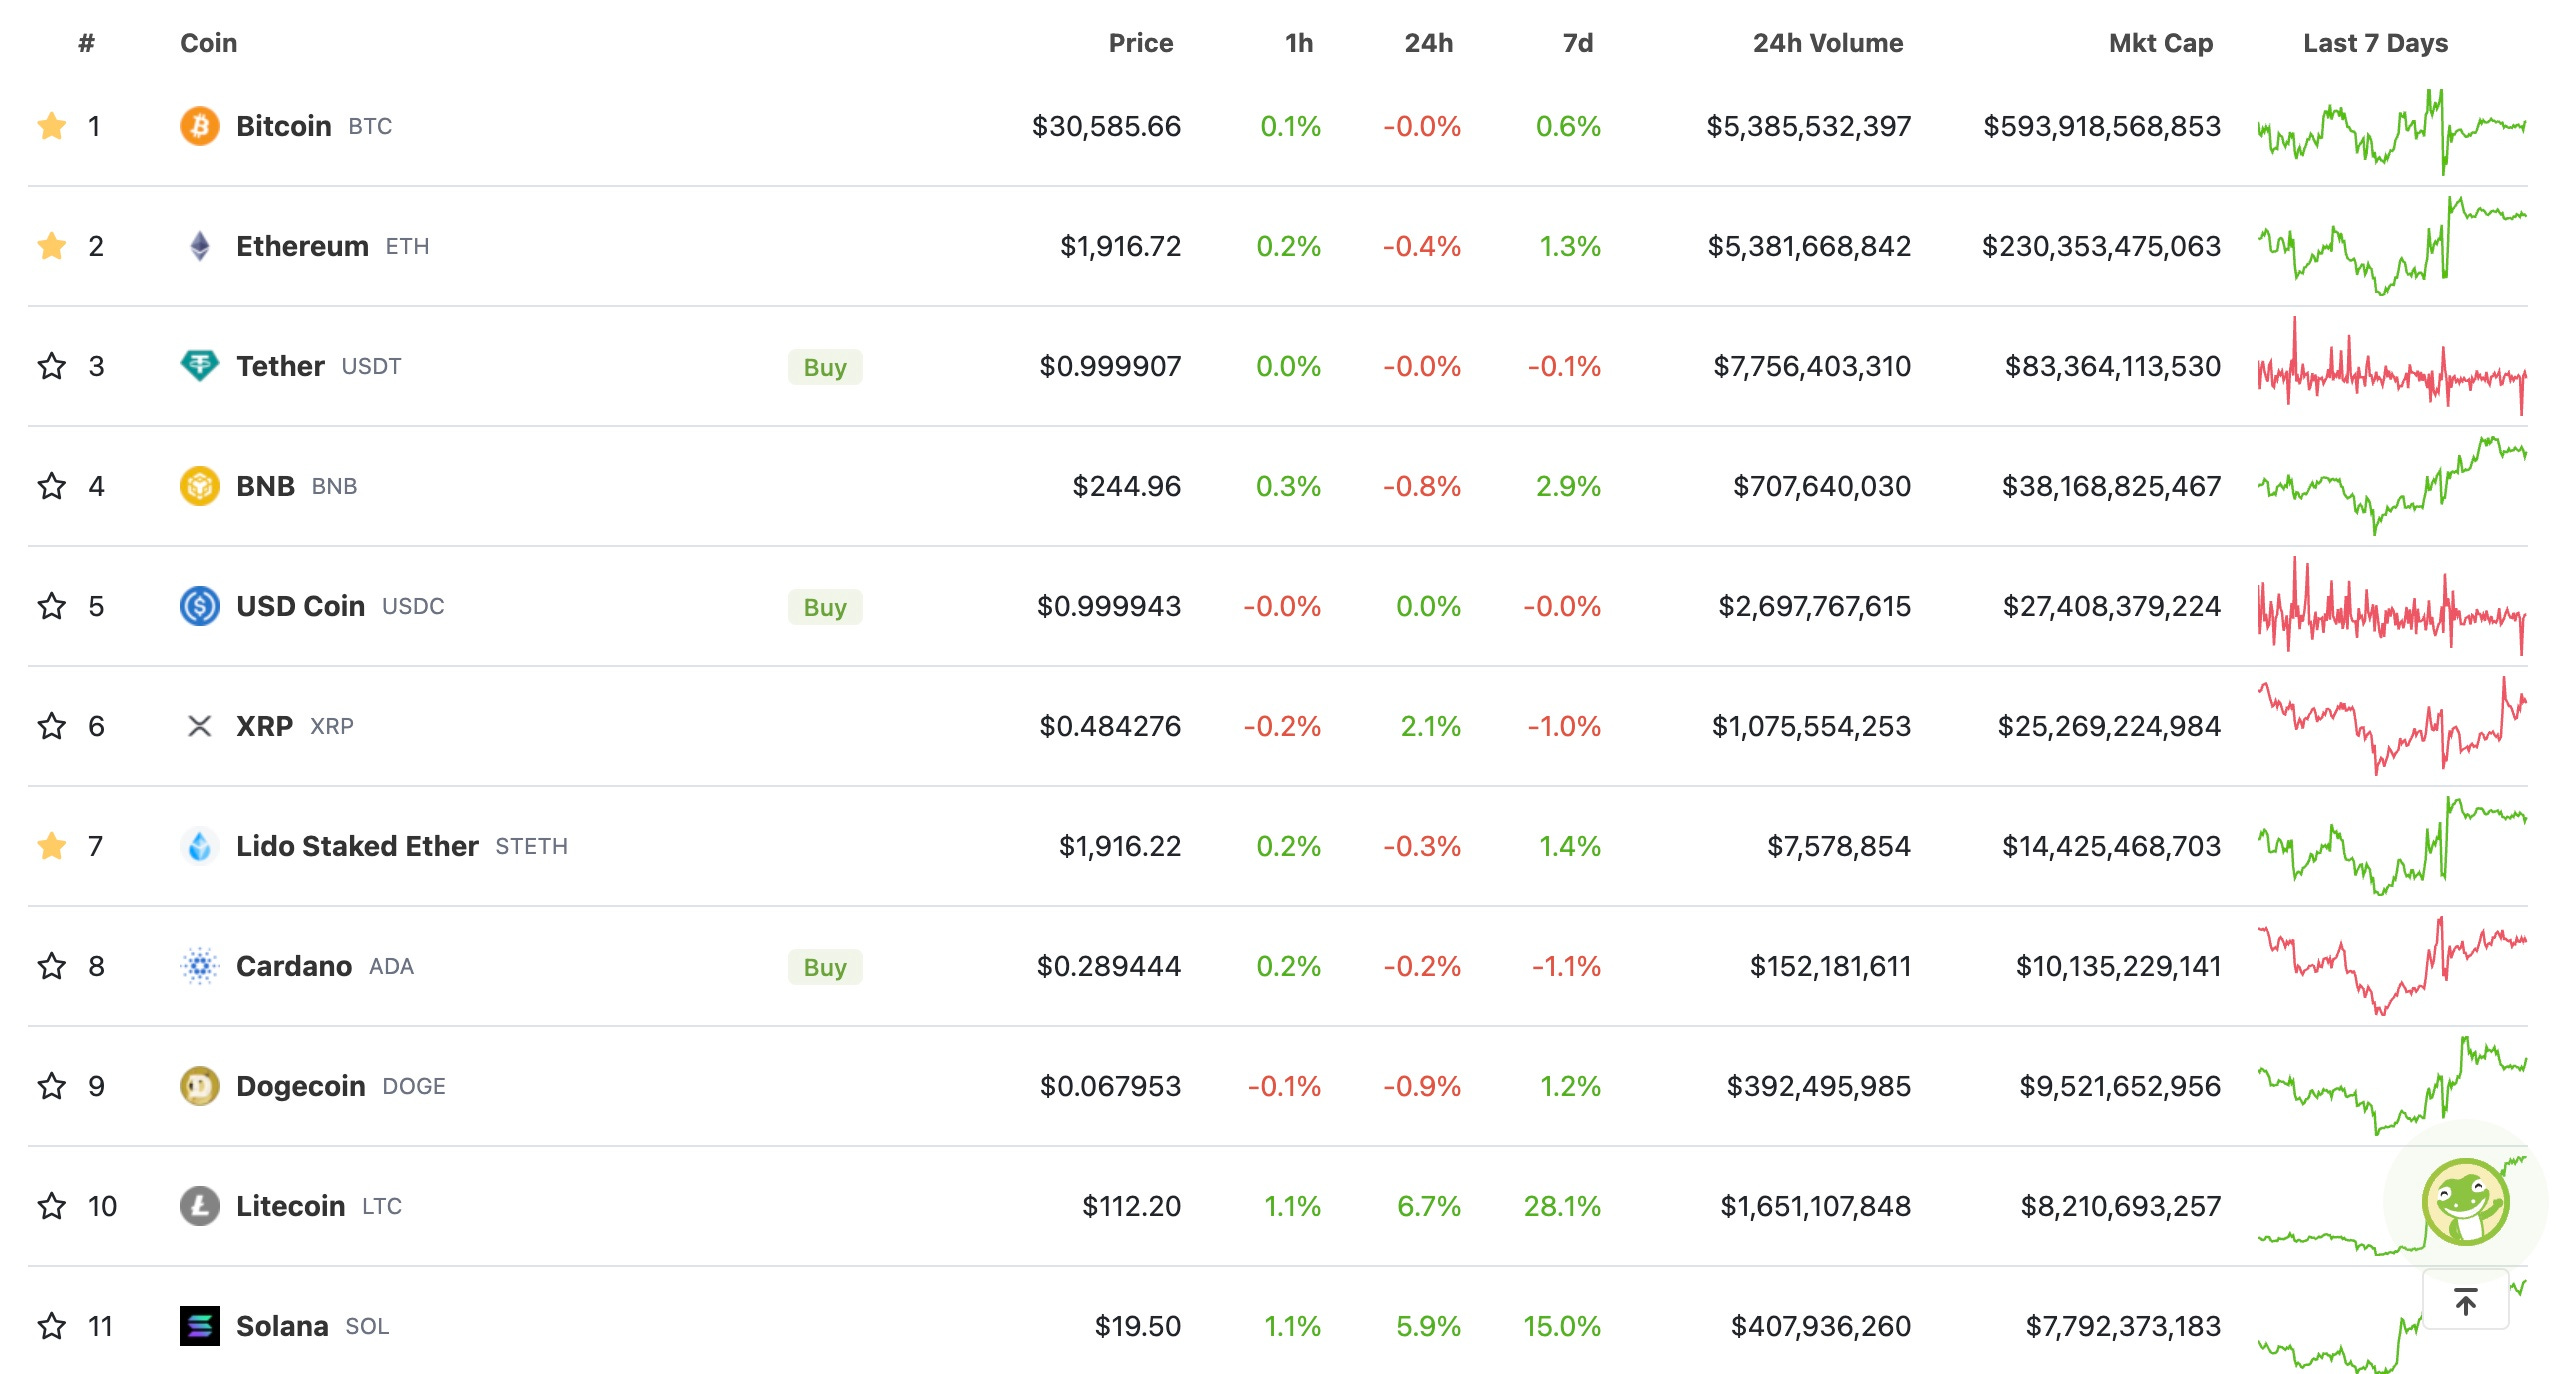Add Tether to favorites with star
Viewport: 2558px width, 1374px height.
pos(51,366)
